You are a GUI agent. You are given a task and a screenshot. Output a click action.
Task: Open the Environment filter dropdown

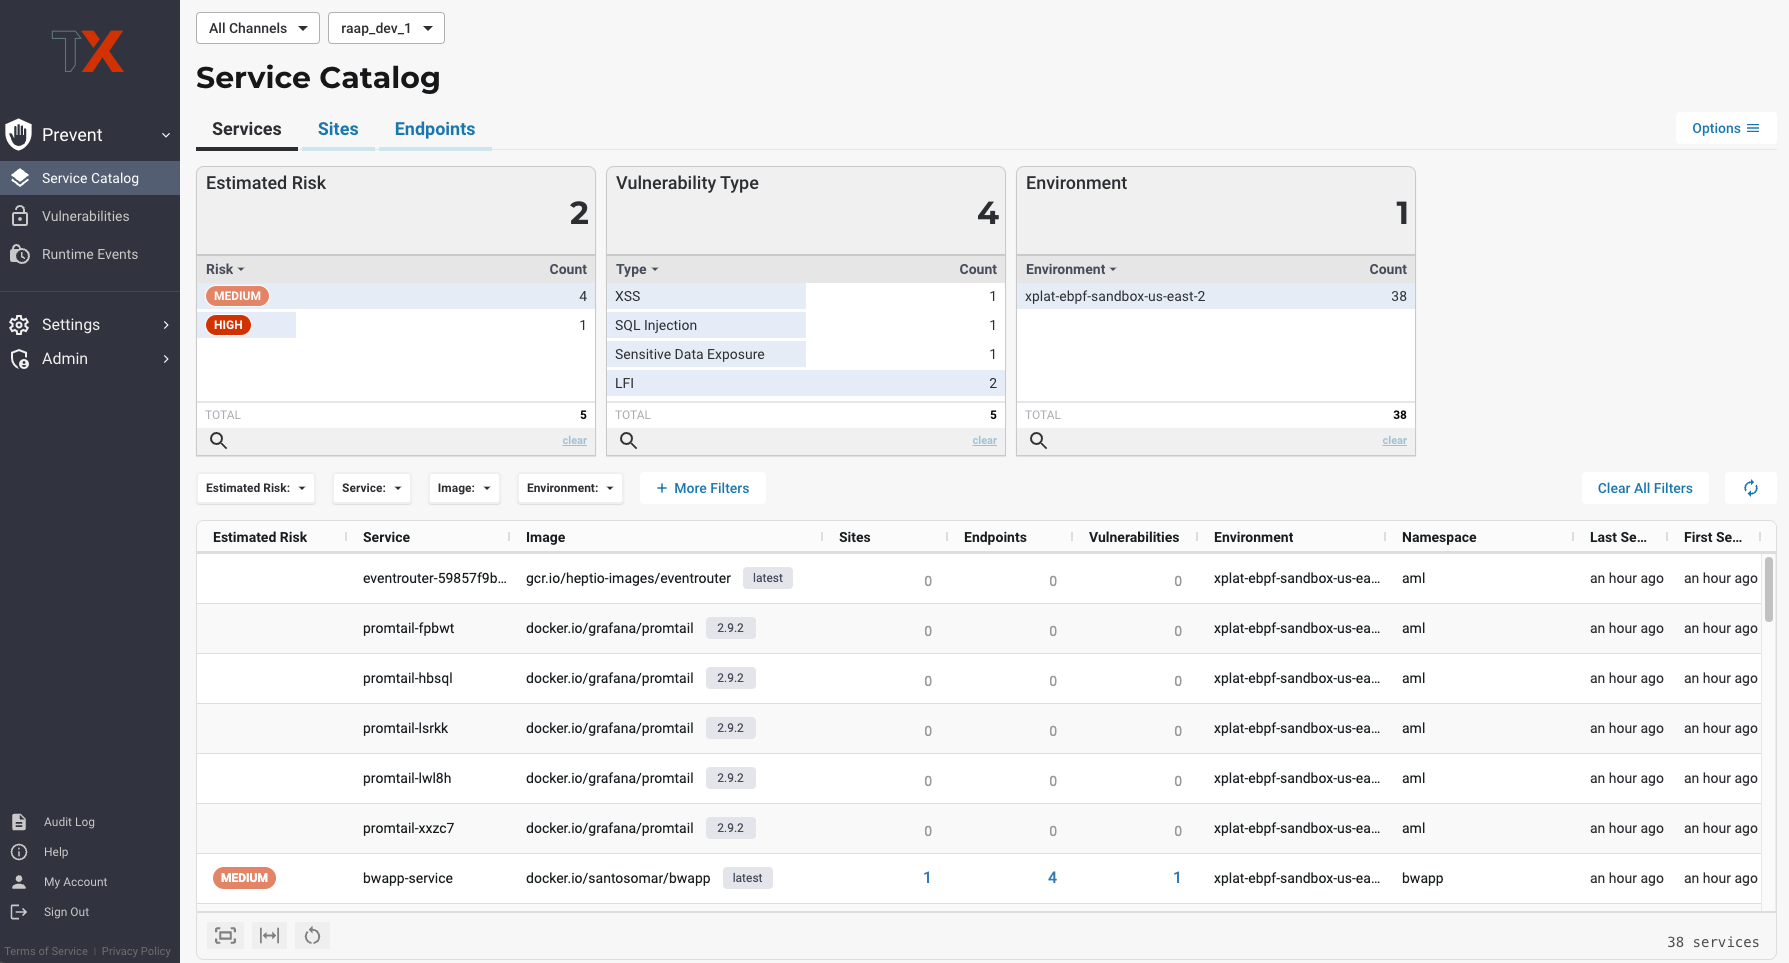click(x=570, y=488)
